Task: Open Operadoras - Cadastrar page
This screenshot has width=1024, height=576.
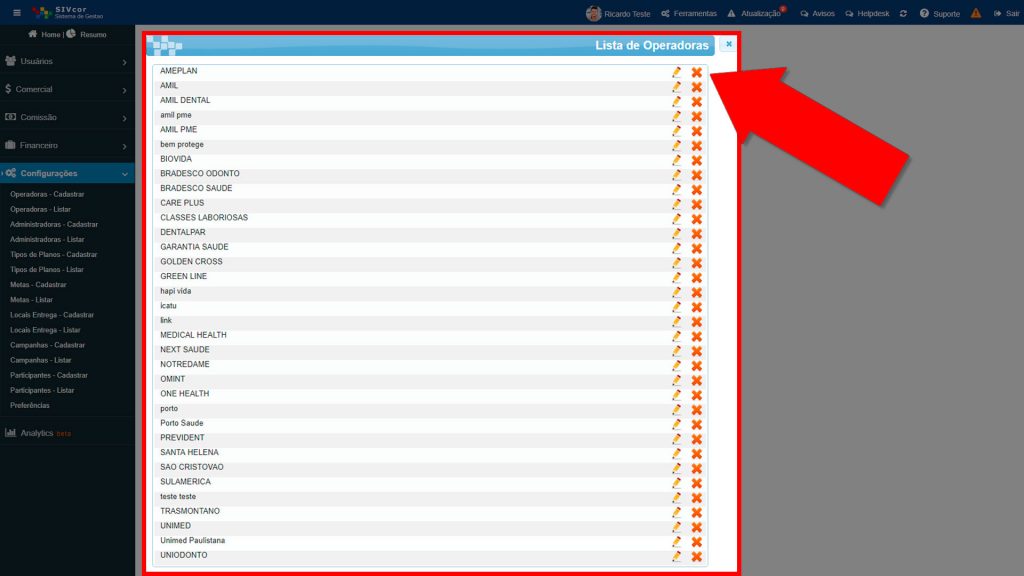Action: tap(47, 195)
